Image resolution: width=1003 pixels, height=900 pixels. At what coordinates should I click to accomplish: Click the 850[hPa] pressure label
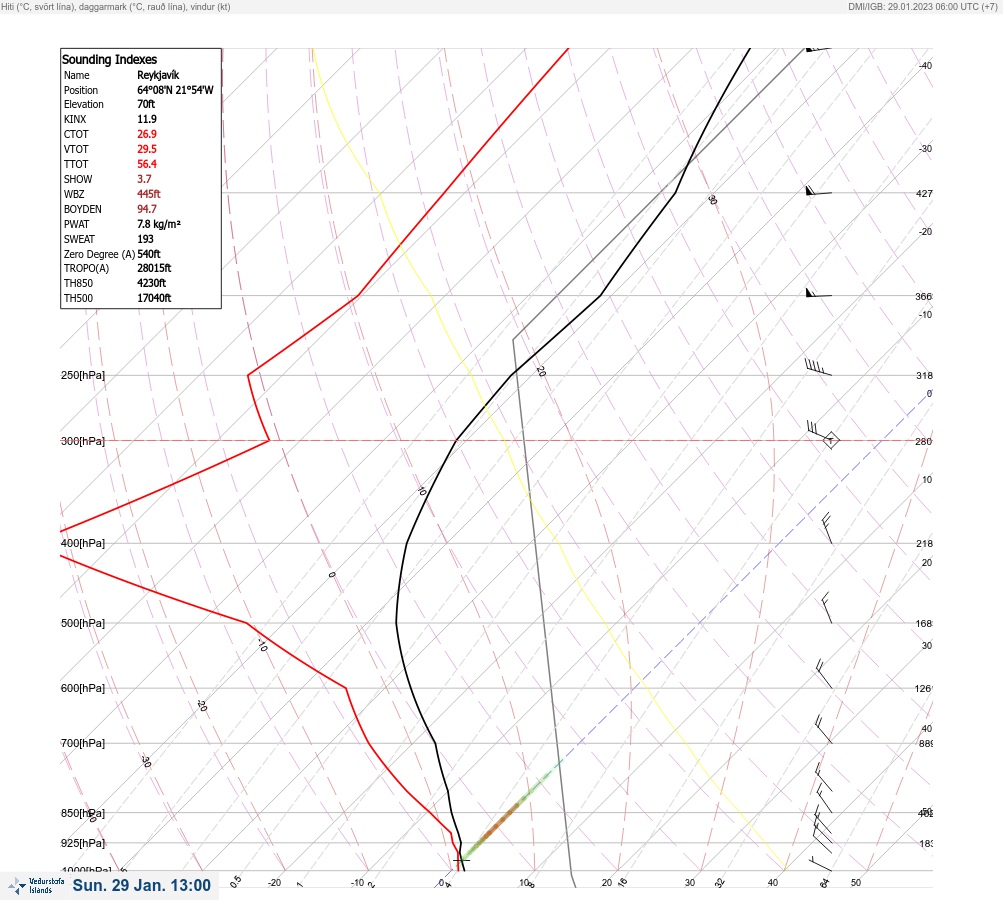83,813
